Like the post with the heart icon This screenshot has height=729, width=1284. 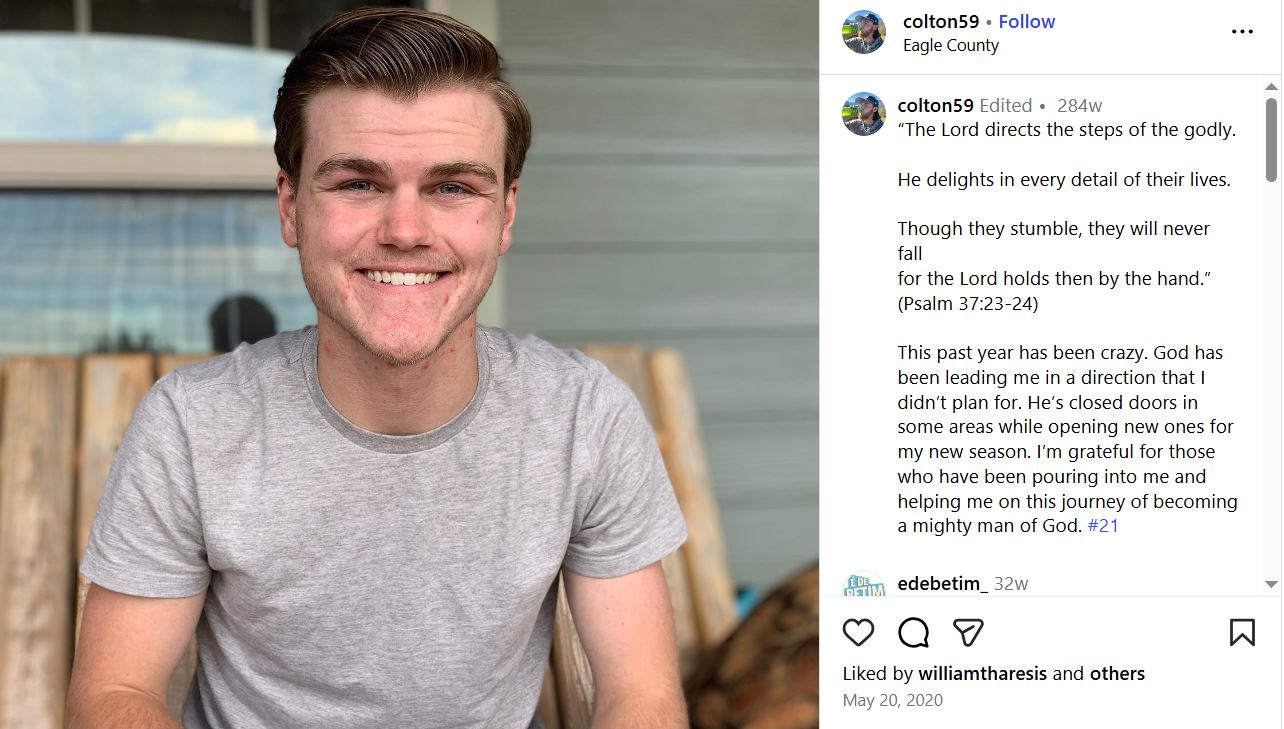tap(858, 632)
